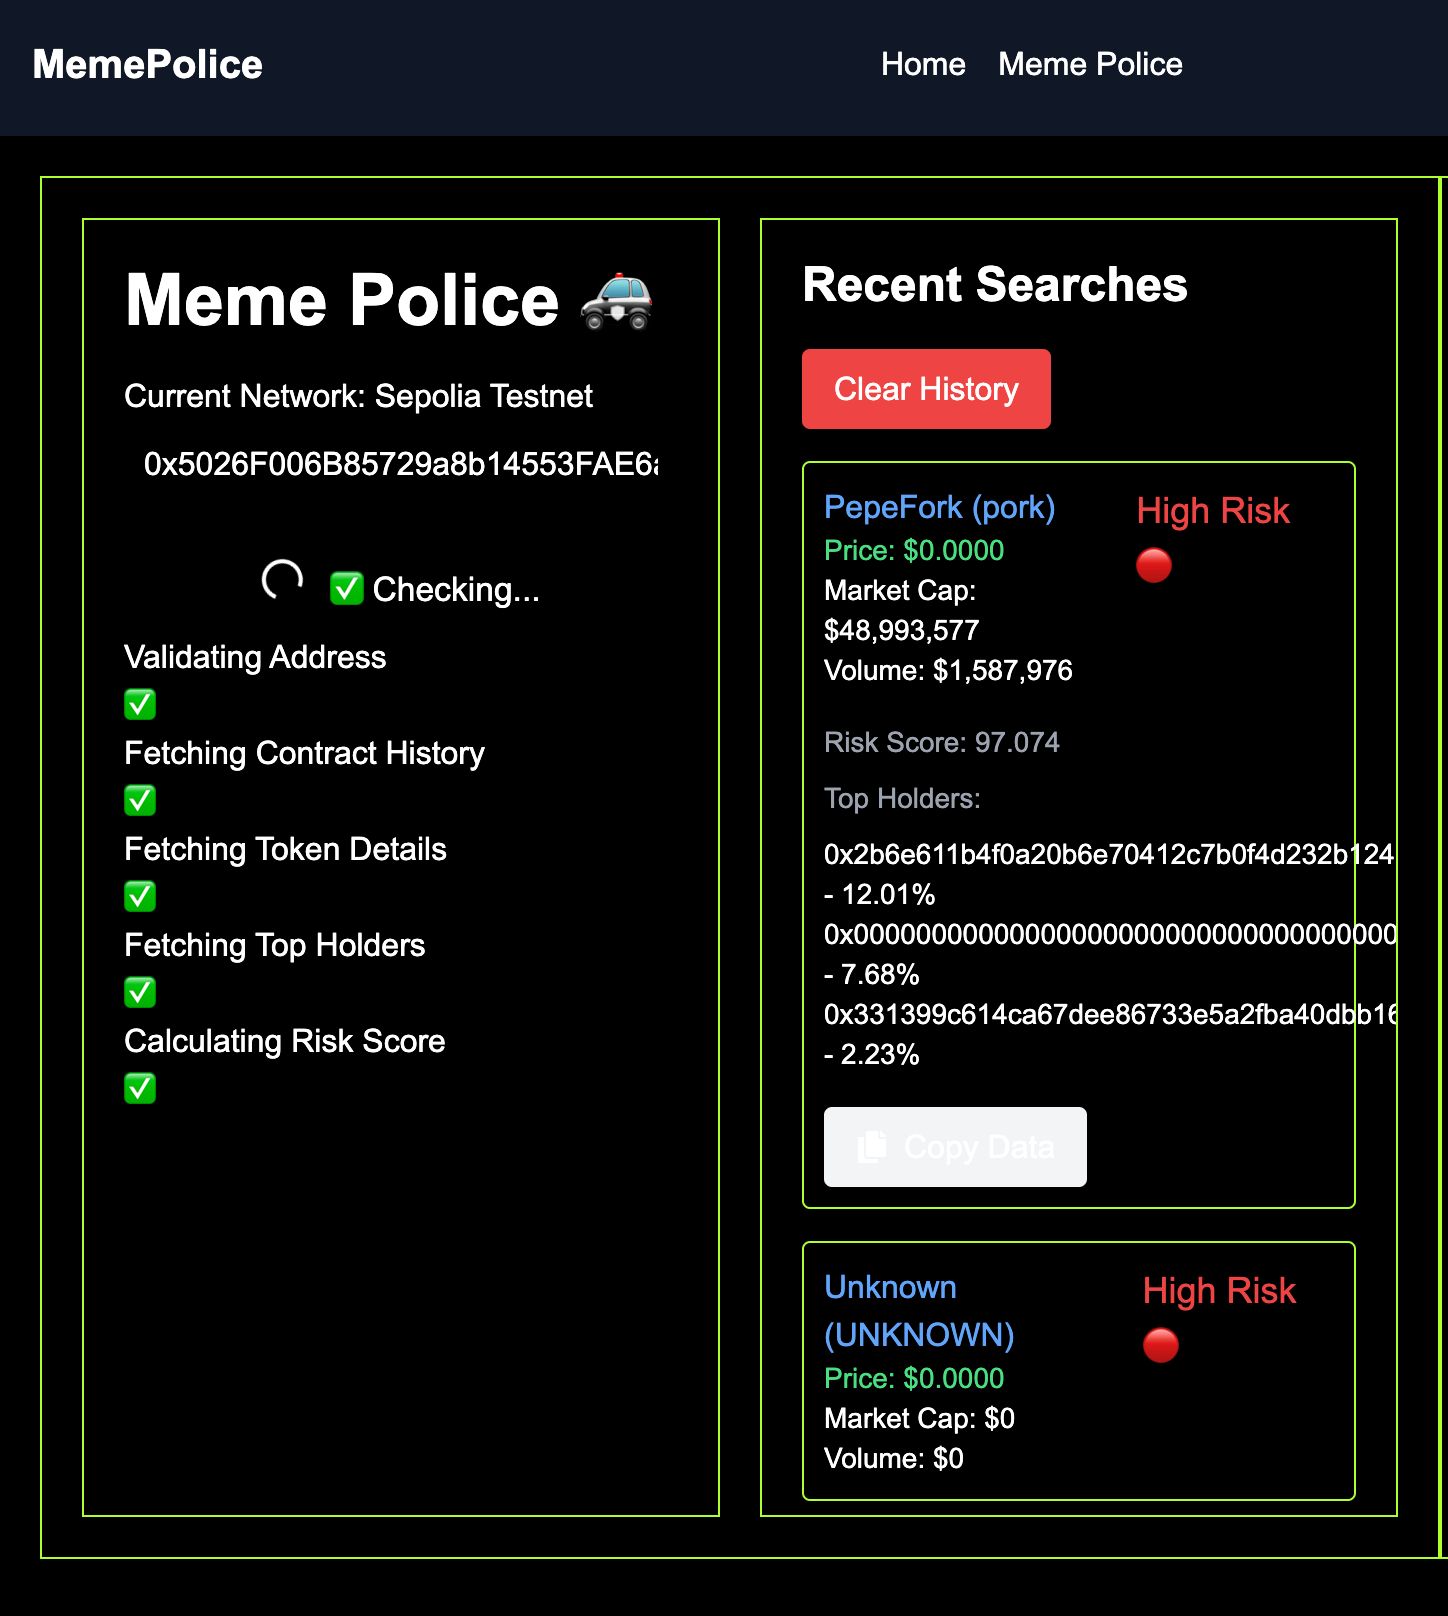1448x1616 pixels.
Task: Select the 0x2b6e611b4f0a holder address
Action: pyautogui.click(x=1110, y=854)
